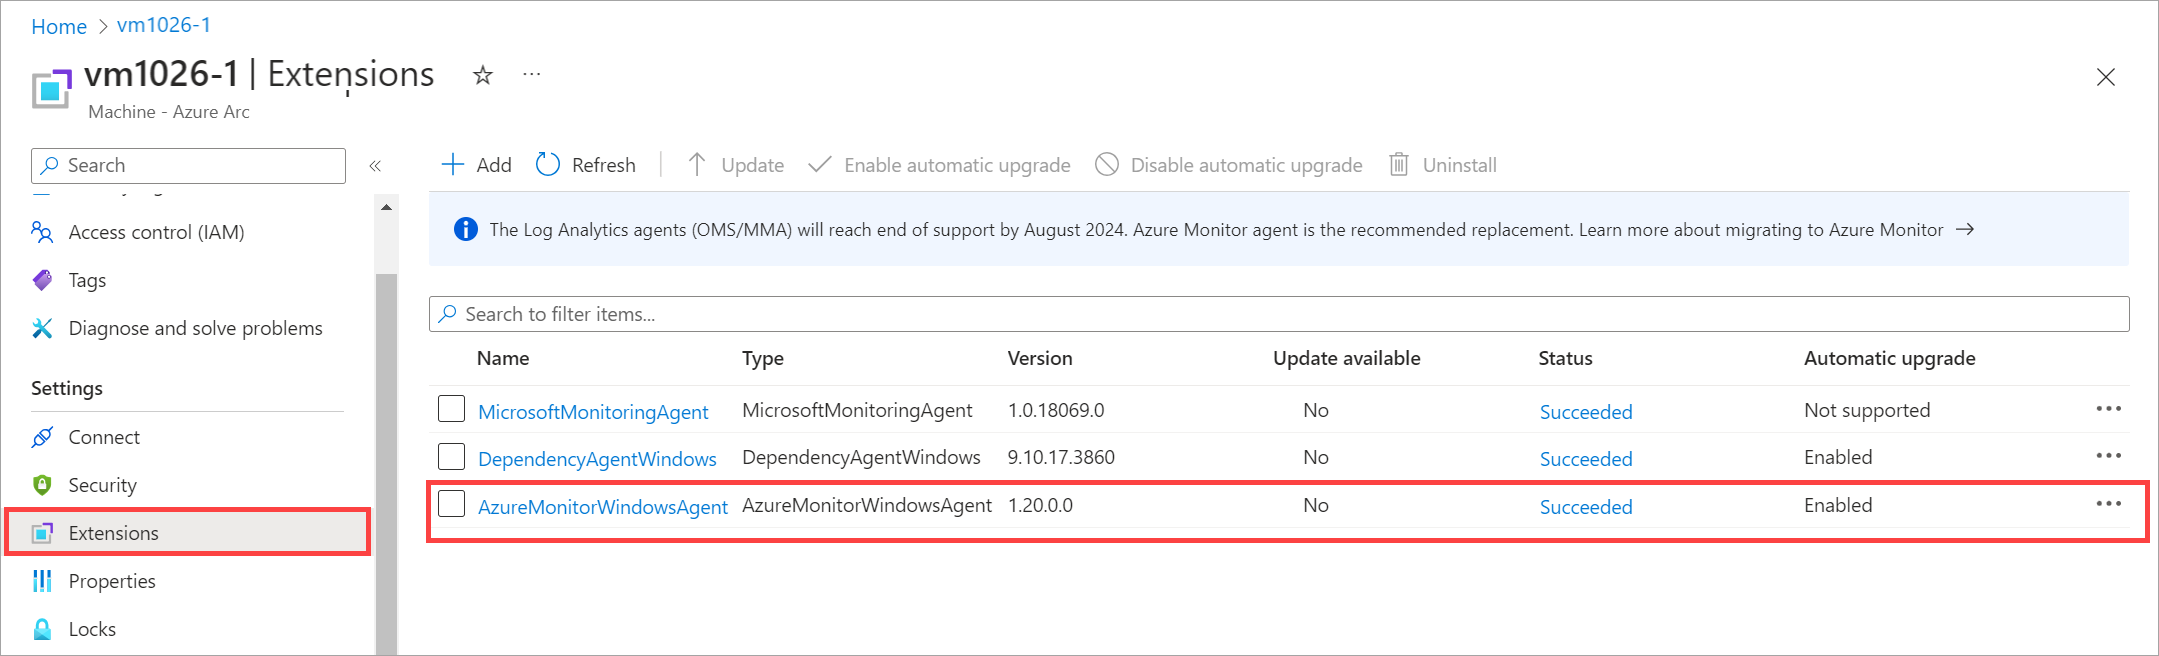Click the sidebar Search input field
The height and width of the screenshot is (656, 2159).
click(188, 166)
